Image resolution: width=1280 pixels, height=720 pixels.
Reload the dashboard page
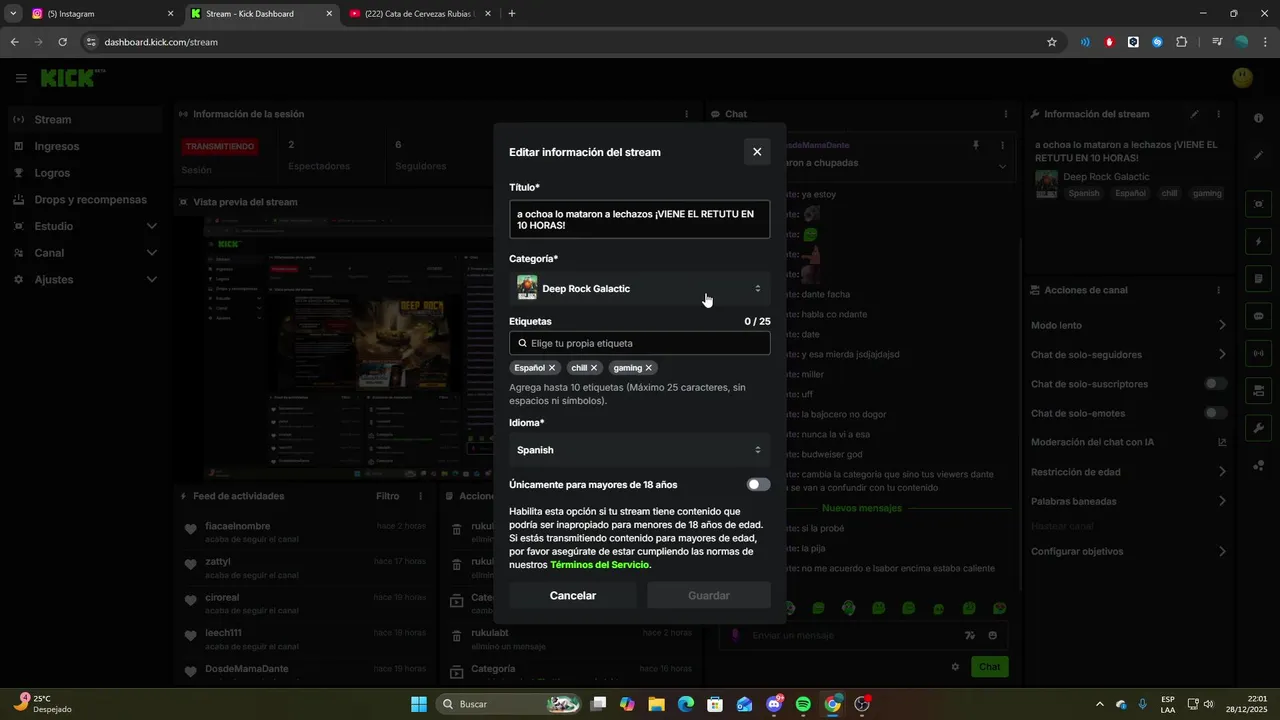[x=62, y=42]
